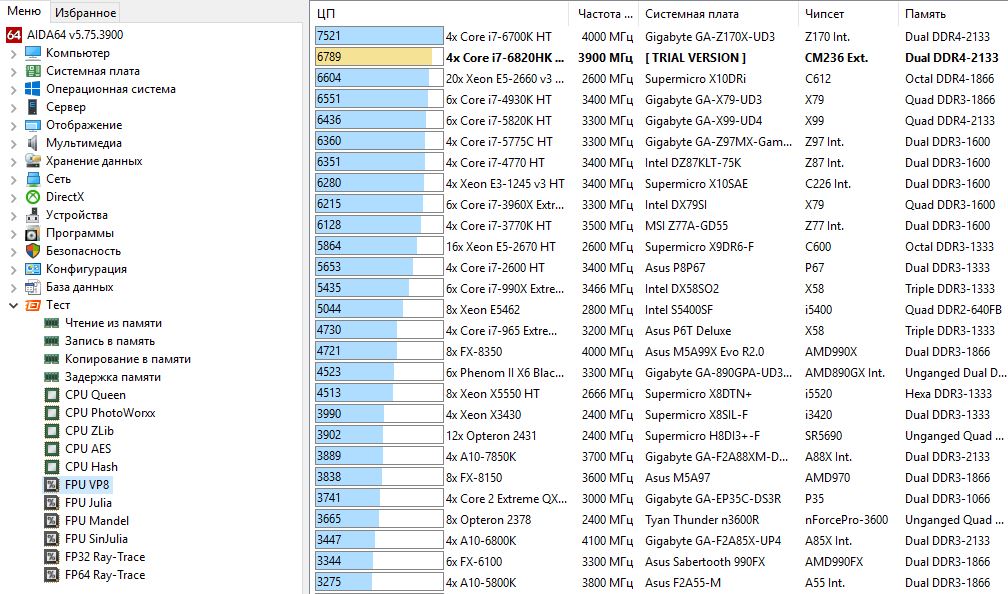Click the Запись в память memory icon
This screenshot has height=594, width=1008.
point(52,341)
